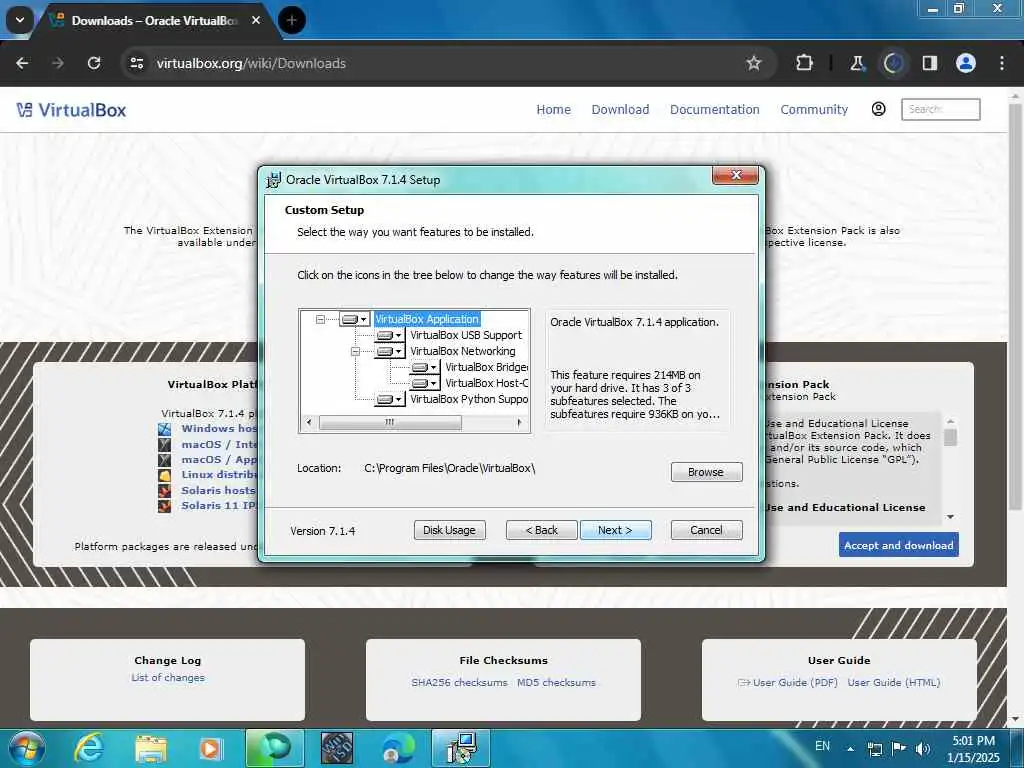The image size is (1024, 768).
Task: Launch Internet Explorer from taskbar
Action: [x=89, y=748]
